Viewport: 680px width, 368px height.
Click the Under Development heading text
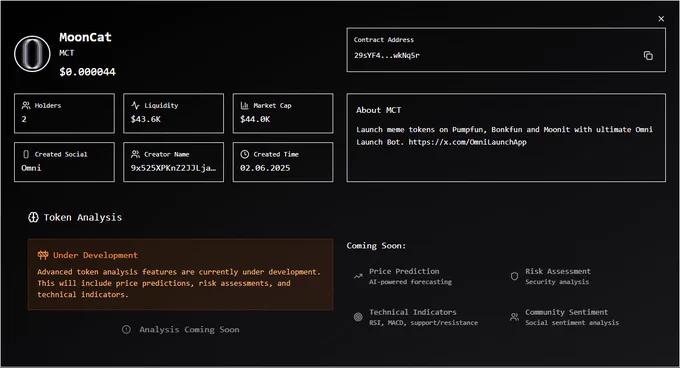95,255
